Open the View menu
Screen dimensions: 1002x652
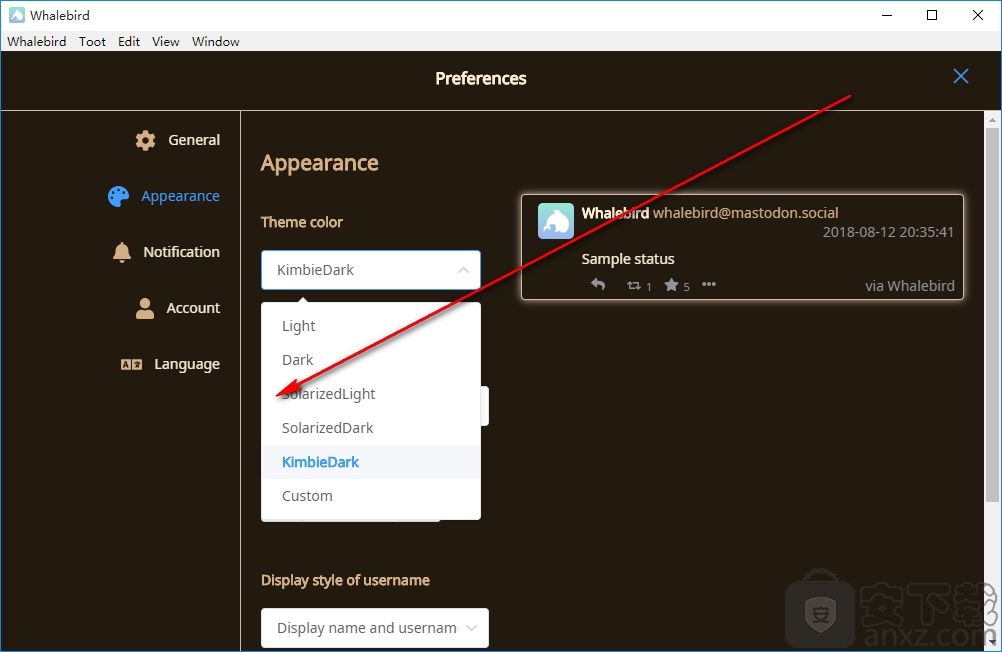coord(166,42)
